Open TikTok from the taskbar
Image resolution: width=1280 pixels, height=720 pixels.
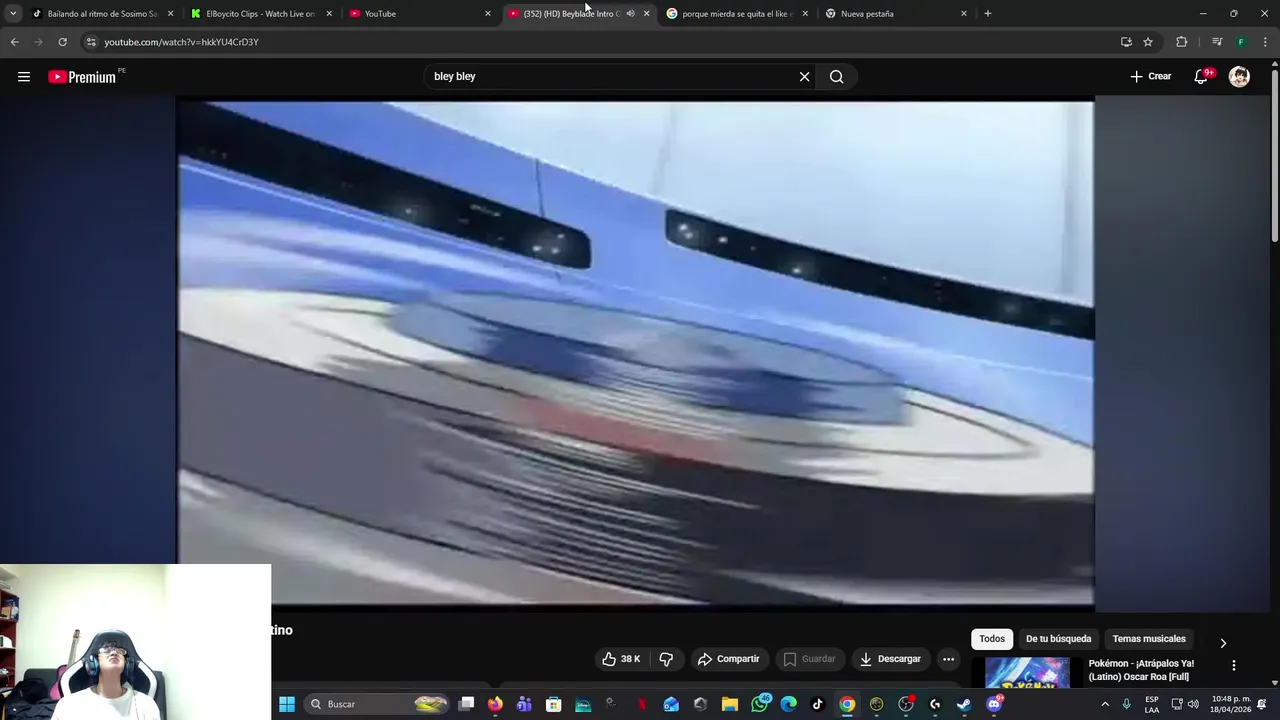[x=818, y=704]
